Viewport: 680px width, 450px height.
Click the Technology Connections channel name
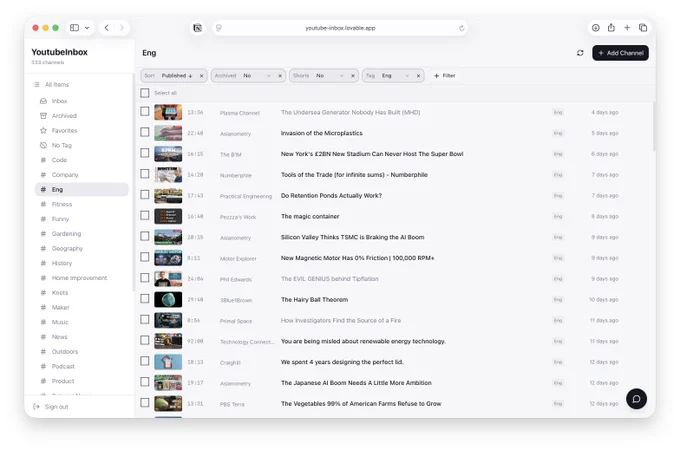[247, 342]
